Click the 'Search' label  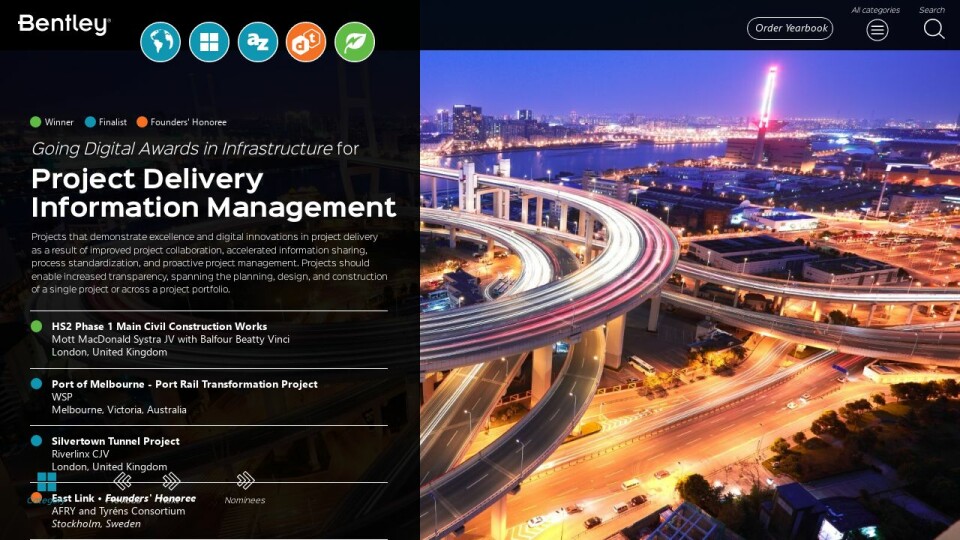[932, 10]
